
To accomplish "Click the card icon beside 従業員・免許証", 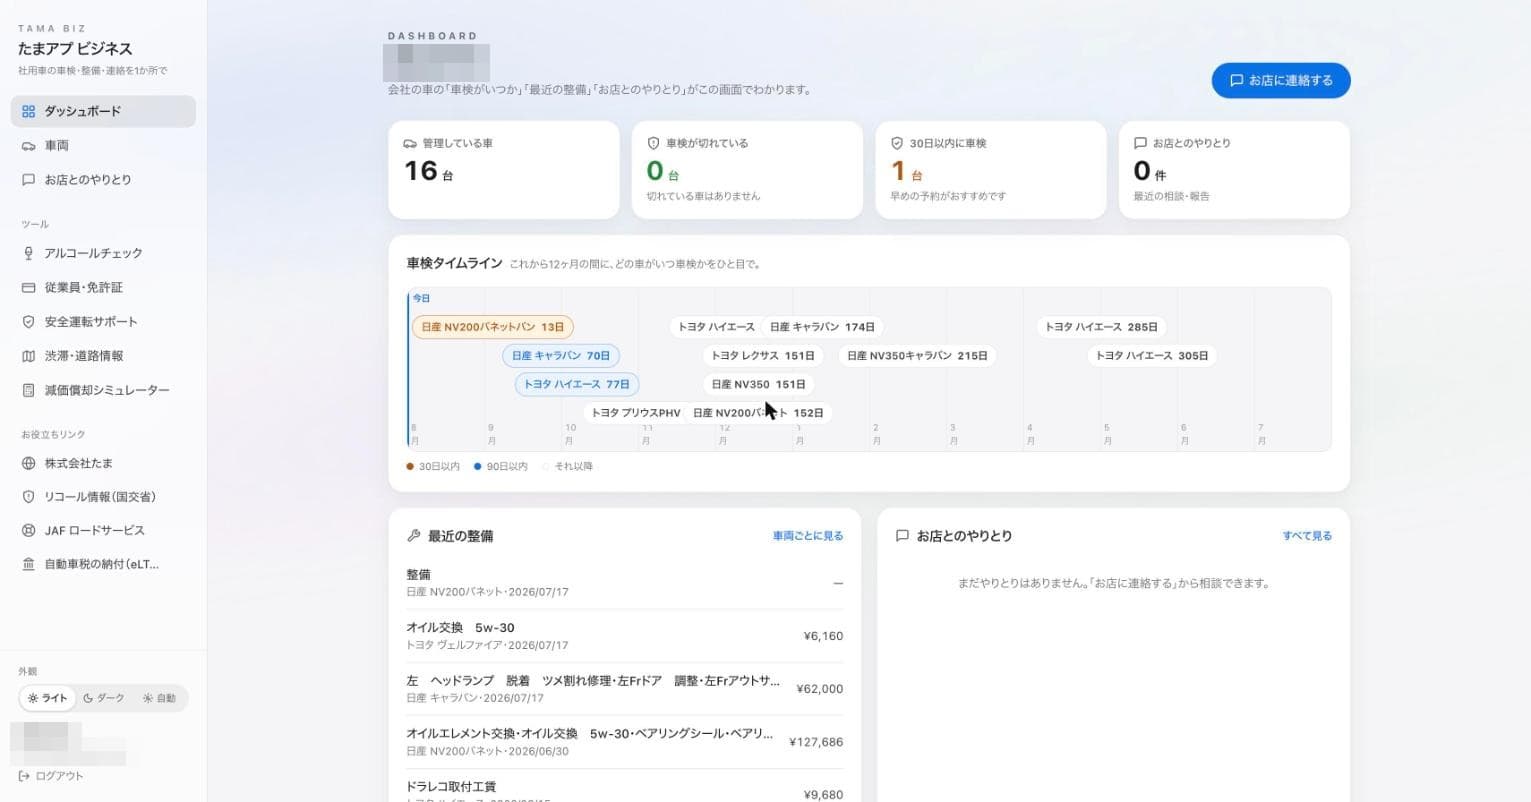I will click(28, 288).
